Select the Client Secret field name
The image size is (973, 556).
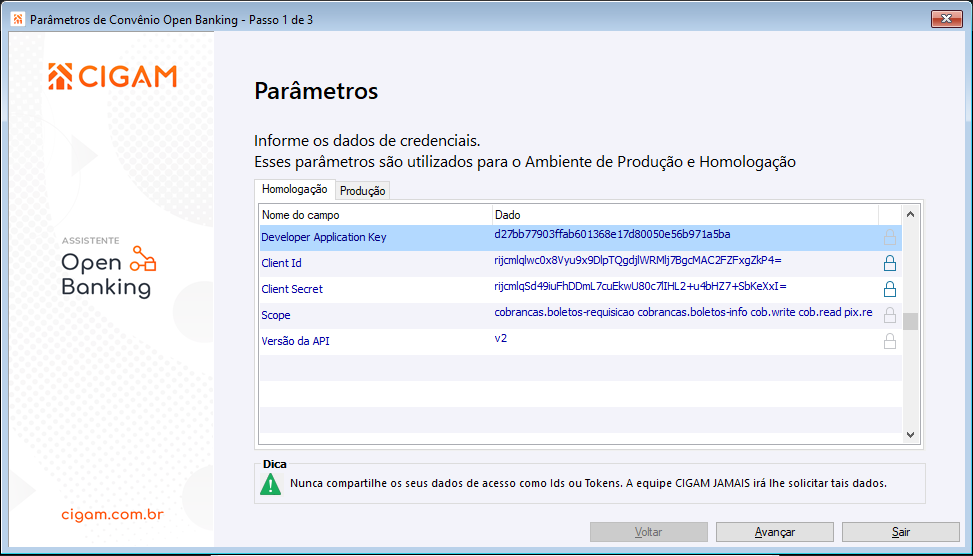292,289
